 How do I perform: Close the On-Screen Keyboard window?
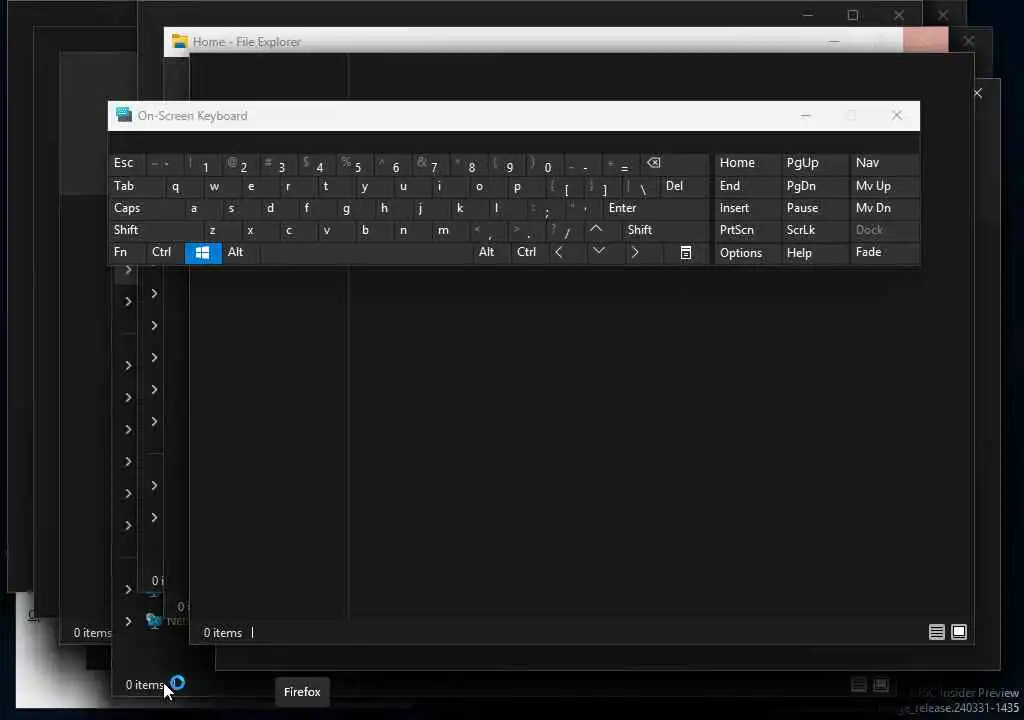[897, 116]
